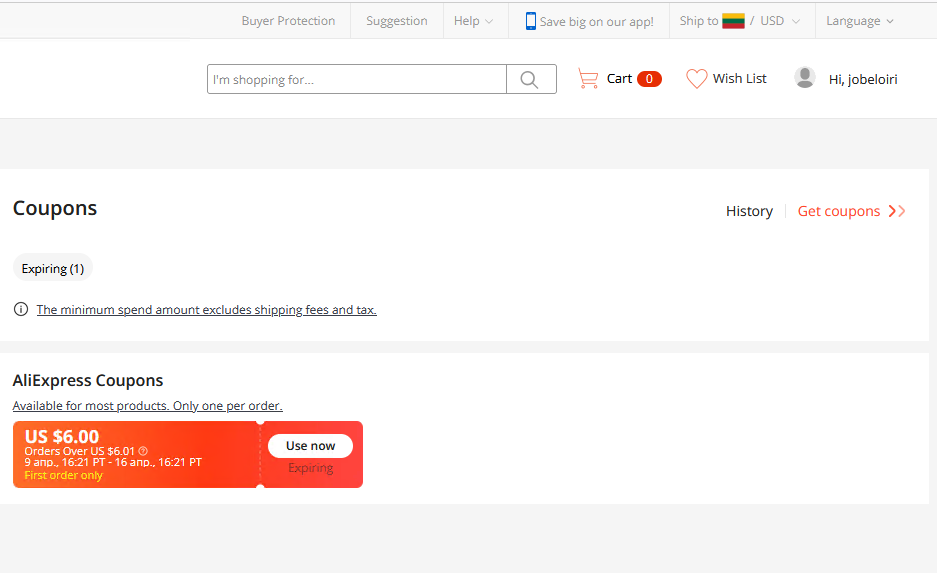Click the info icon beside minimum spend note

pyautogui.click(x=21, y=310)
